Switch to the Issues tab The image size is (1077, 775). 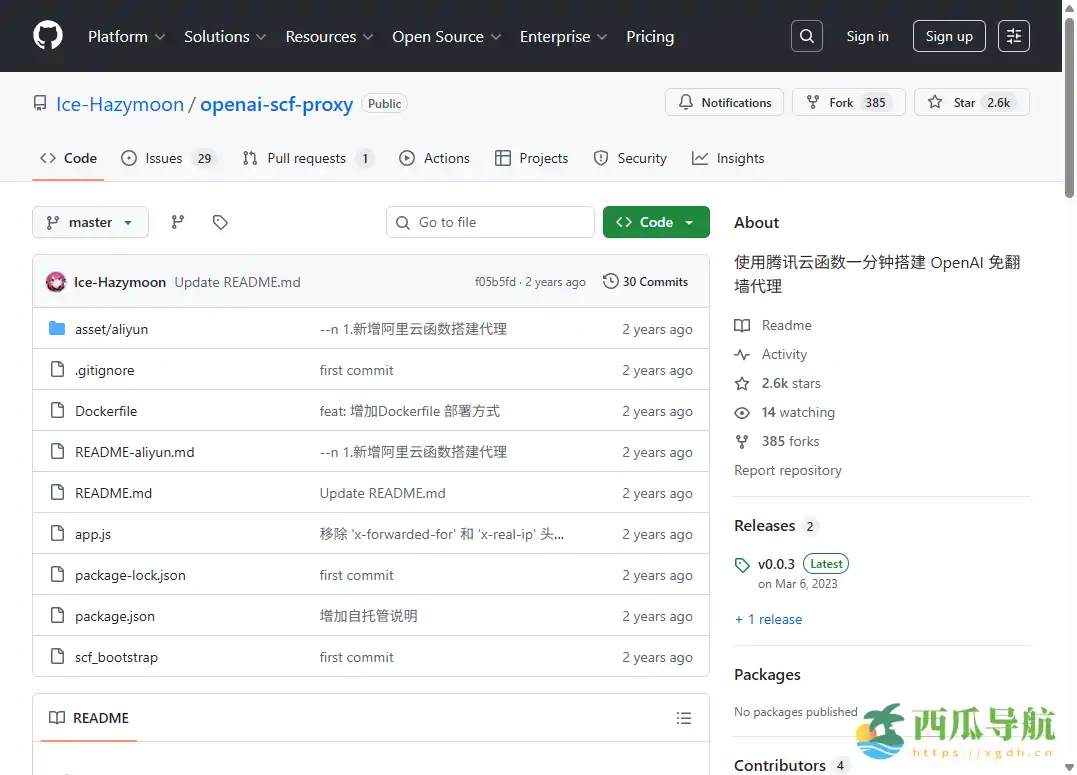pyautogui.click(x=161, y=157)
